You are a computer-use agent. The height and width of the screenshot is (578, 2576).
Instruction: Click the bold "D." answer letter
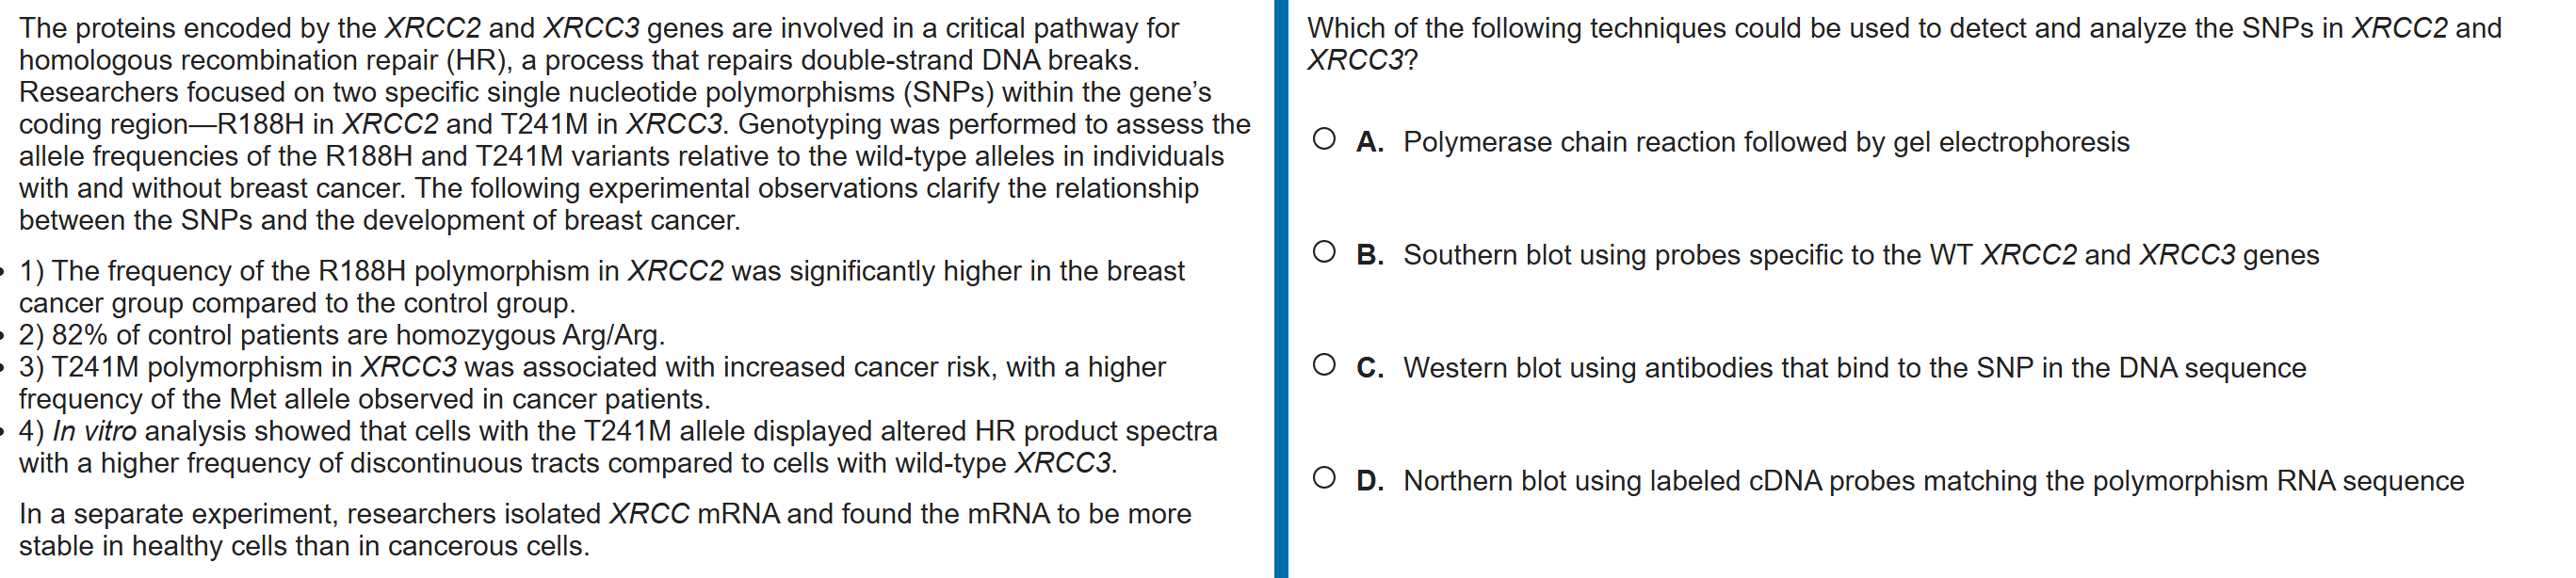[1369, 481]
